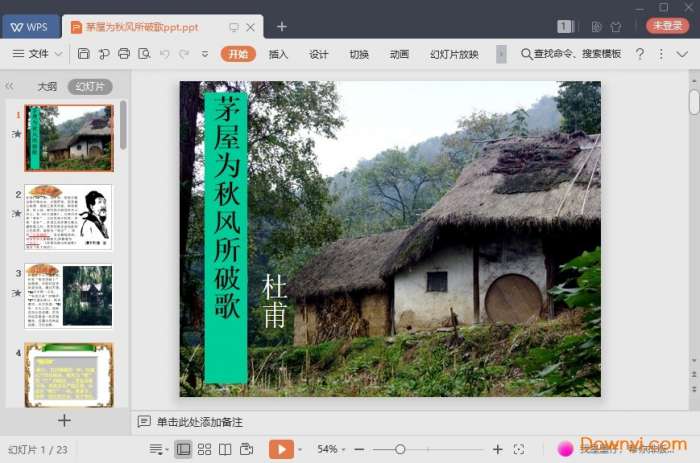Open print preview from the toolbar

tap(144, 54)
